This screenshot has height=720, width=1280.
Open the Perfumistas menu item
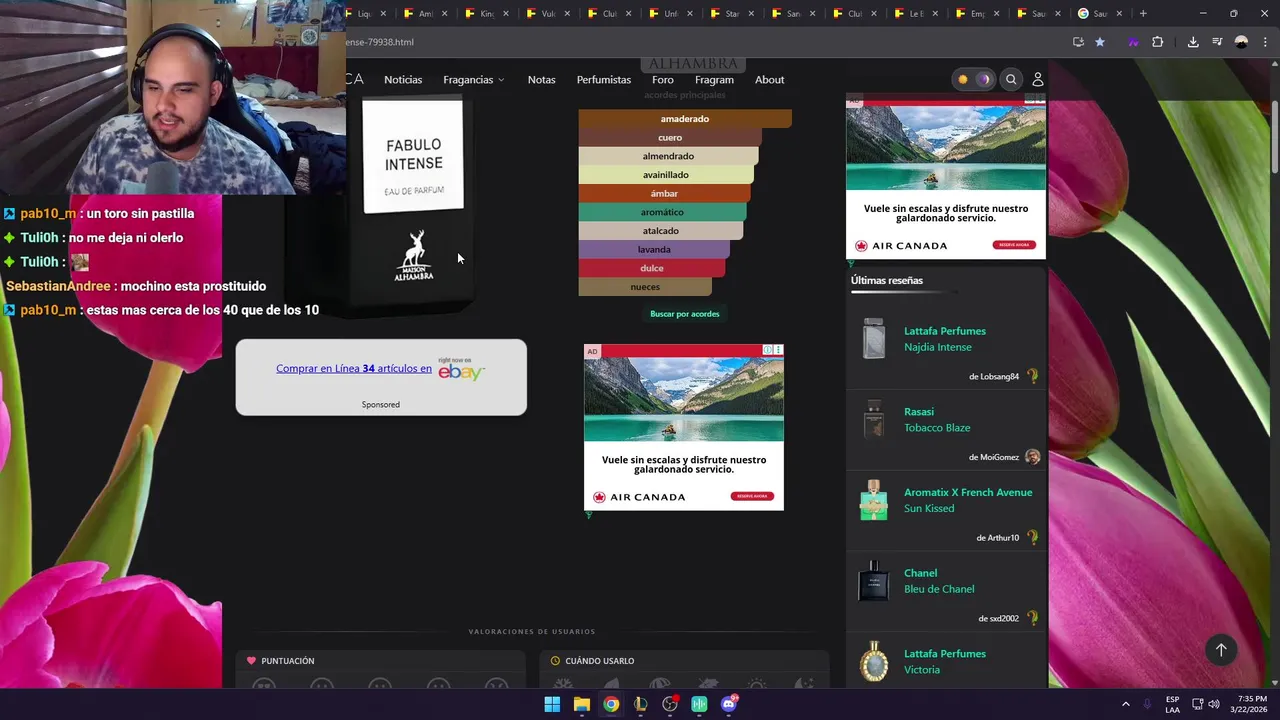604,80
